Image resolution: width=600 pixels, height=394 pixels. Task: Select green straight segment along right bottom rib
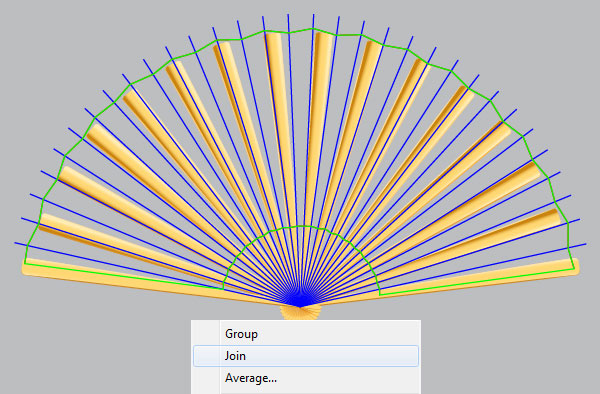click(477, 282)
